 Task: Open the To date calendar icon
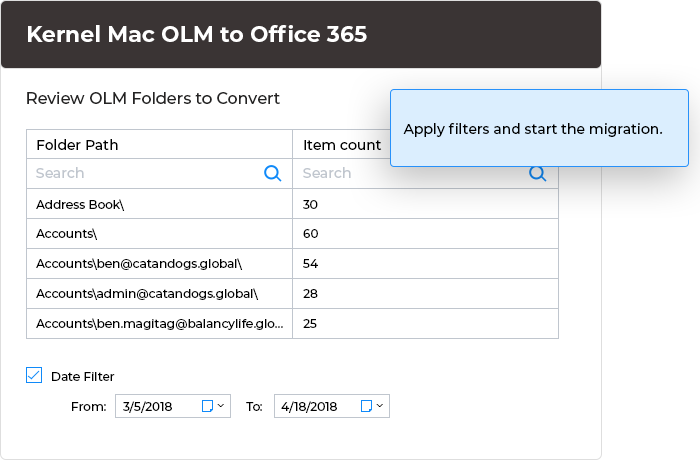pos(366,406)
